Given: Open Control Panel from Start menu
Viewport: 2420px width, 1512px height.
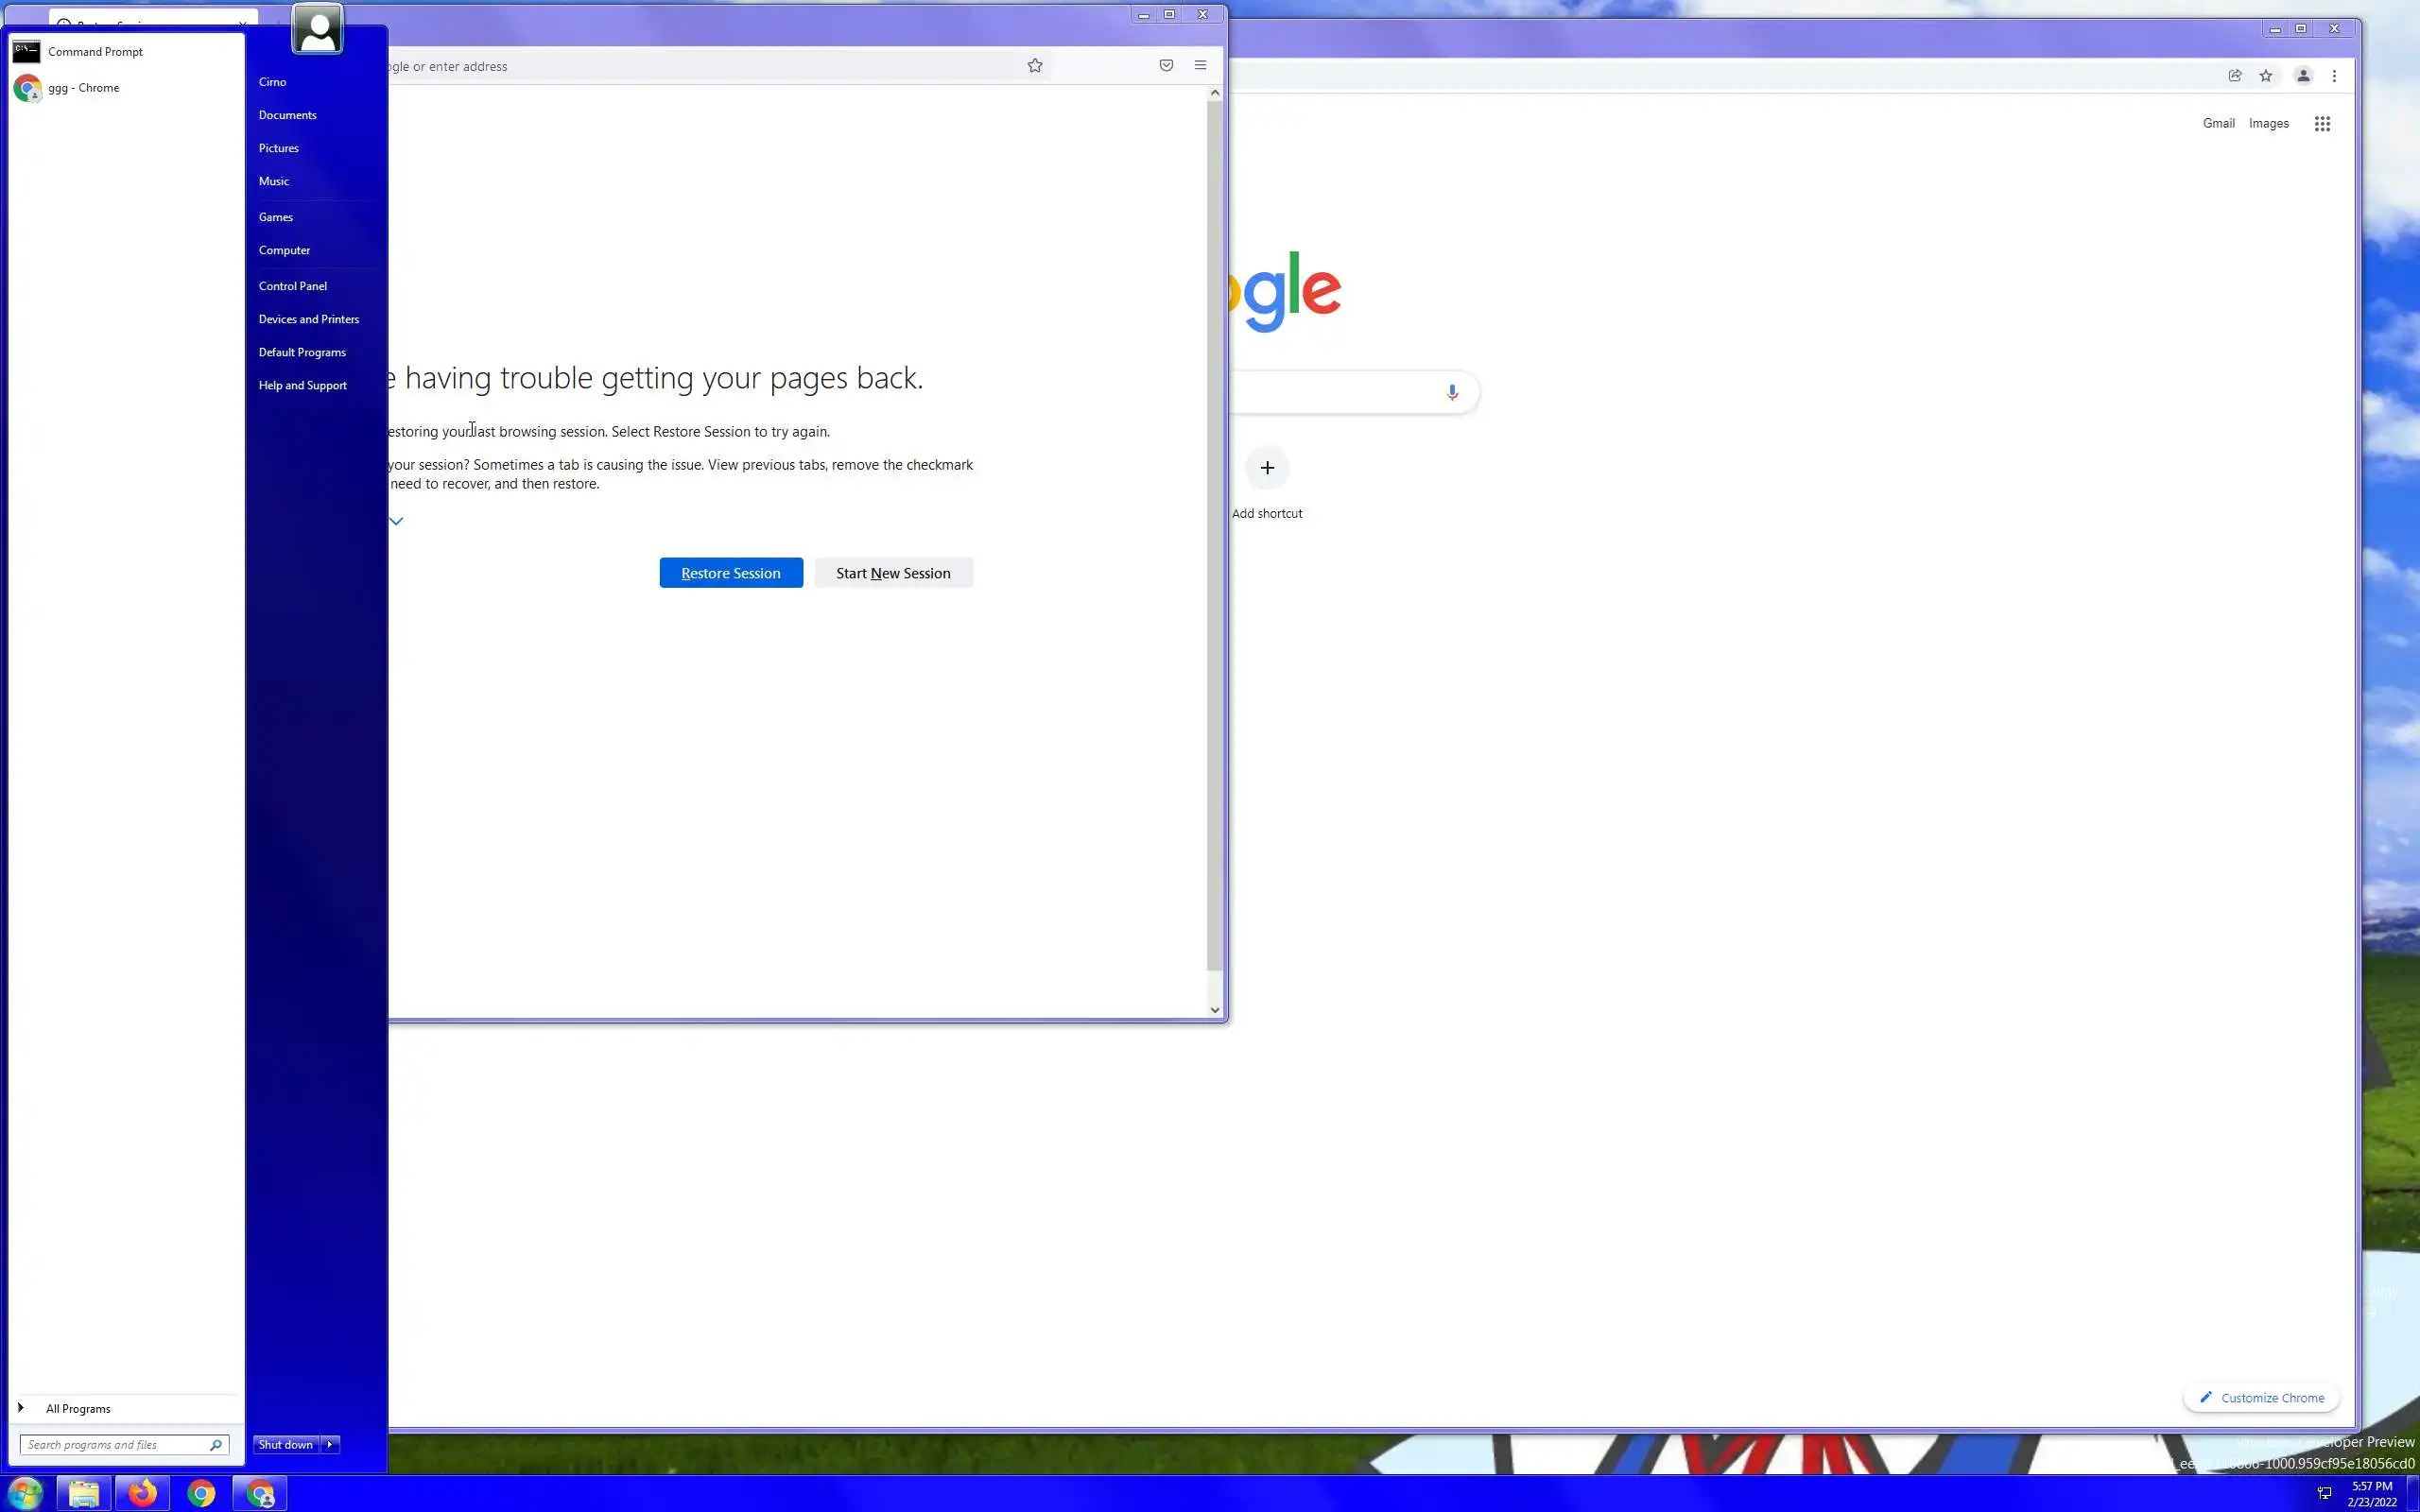Looking at the screenshot, I should pos(292,286).
